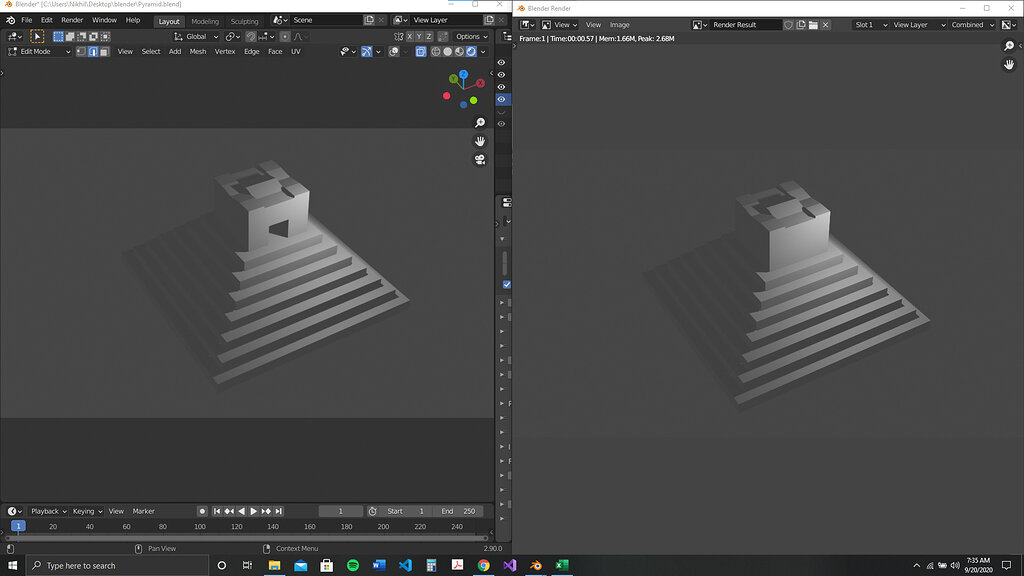Click frame 40 on the timeline
Viewport: 1024px width, 576px height.
point(88,524)
